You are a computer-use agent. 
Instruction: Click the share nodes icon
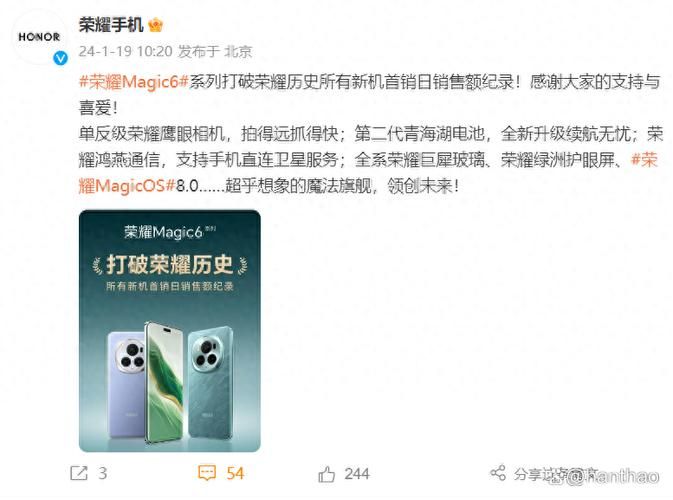click(x=498, y=473)
